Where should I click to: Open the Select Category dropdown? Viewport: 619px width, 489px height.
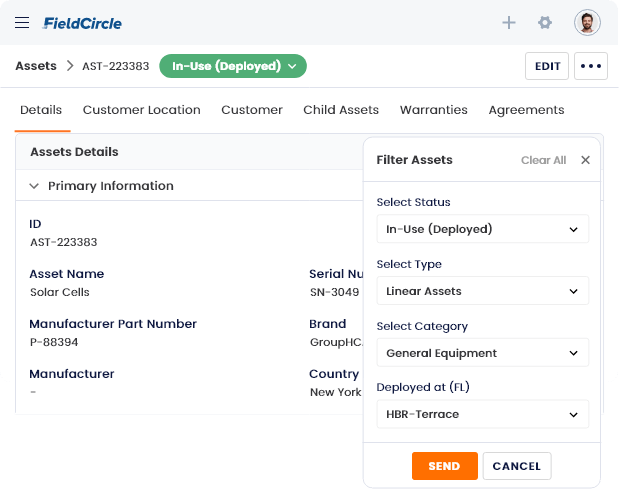coord(482,353)
